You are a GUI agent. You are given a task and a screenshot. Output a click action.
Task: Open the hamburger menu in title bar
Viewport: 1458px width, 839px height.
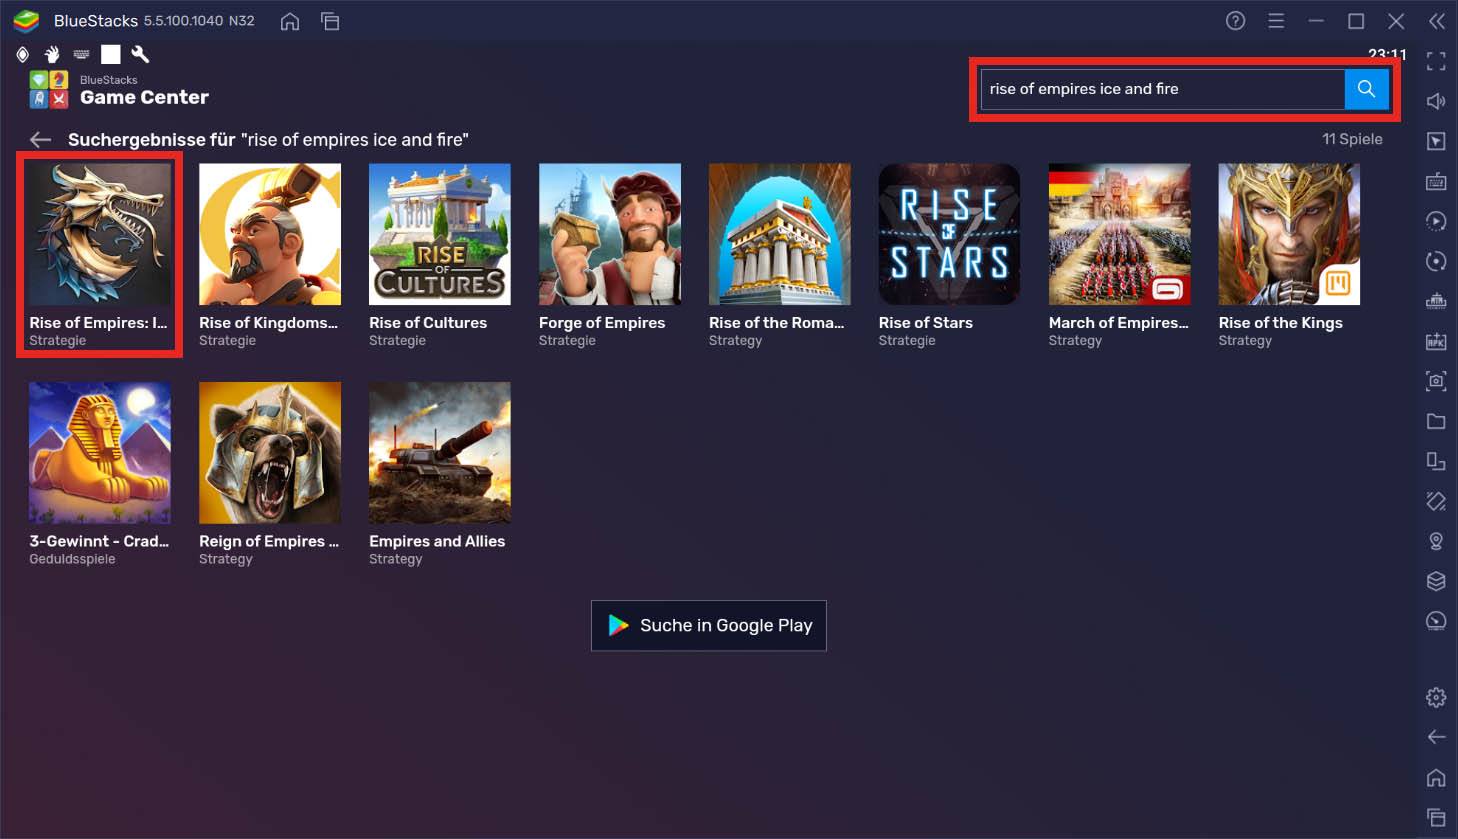[1276, 21]
